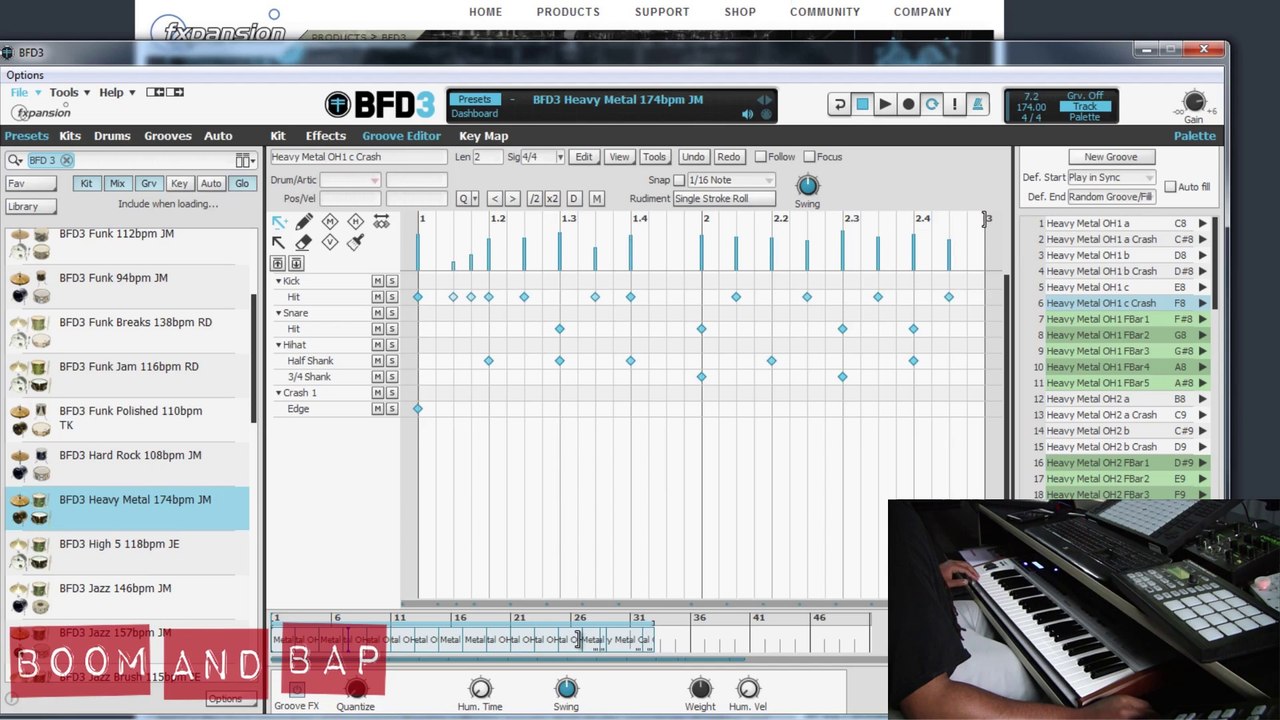Screen dimensions: 1280x720
Task: Solo the Snare lane
Action: pyautogui.click(x=391, y=313)
